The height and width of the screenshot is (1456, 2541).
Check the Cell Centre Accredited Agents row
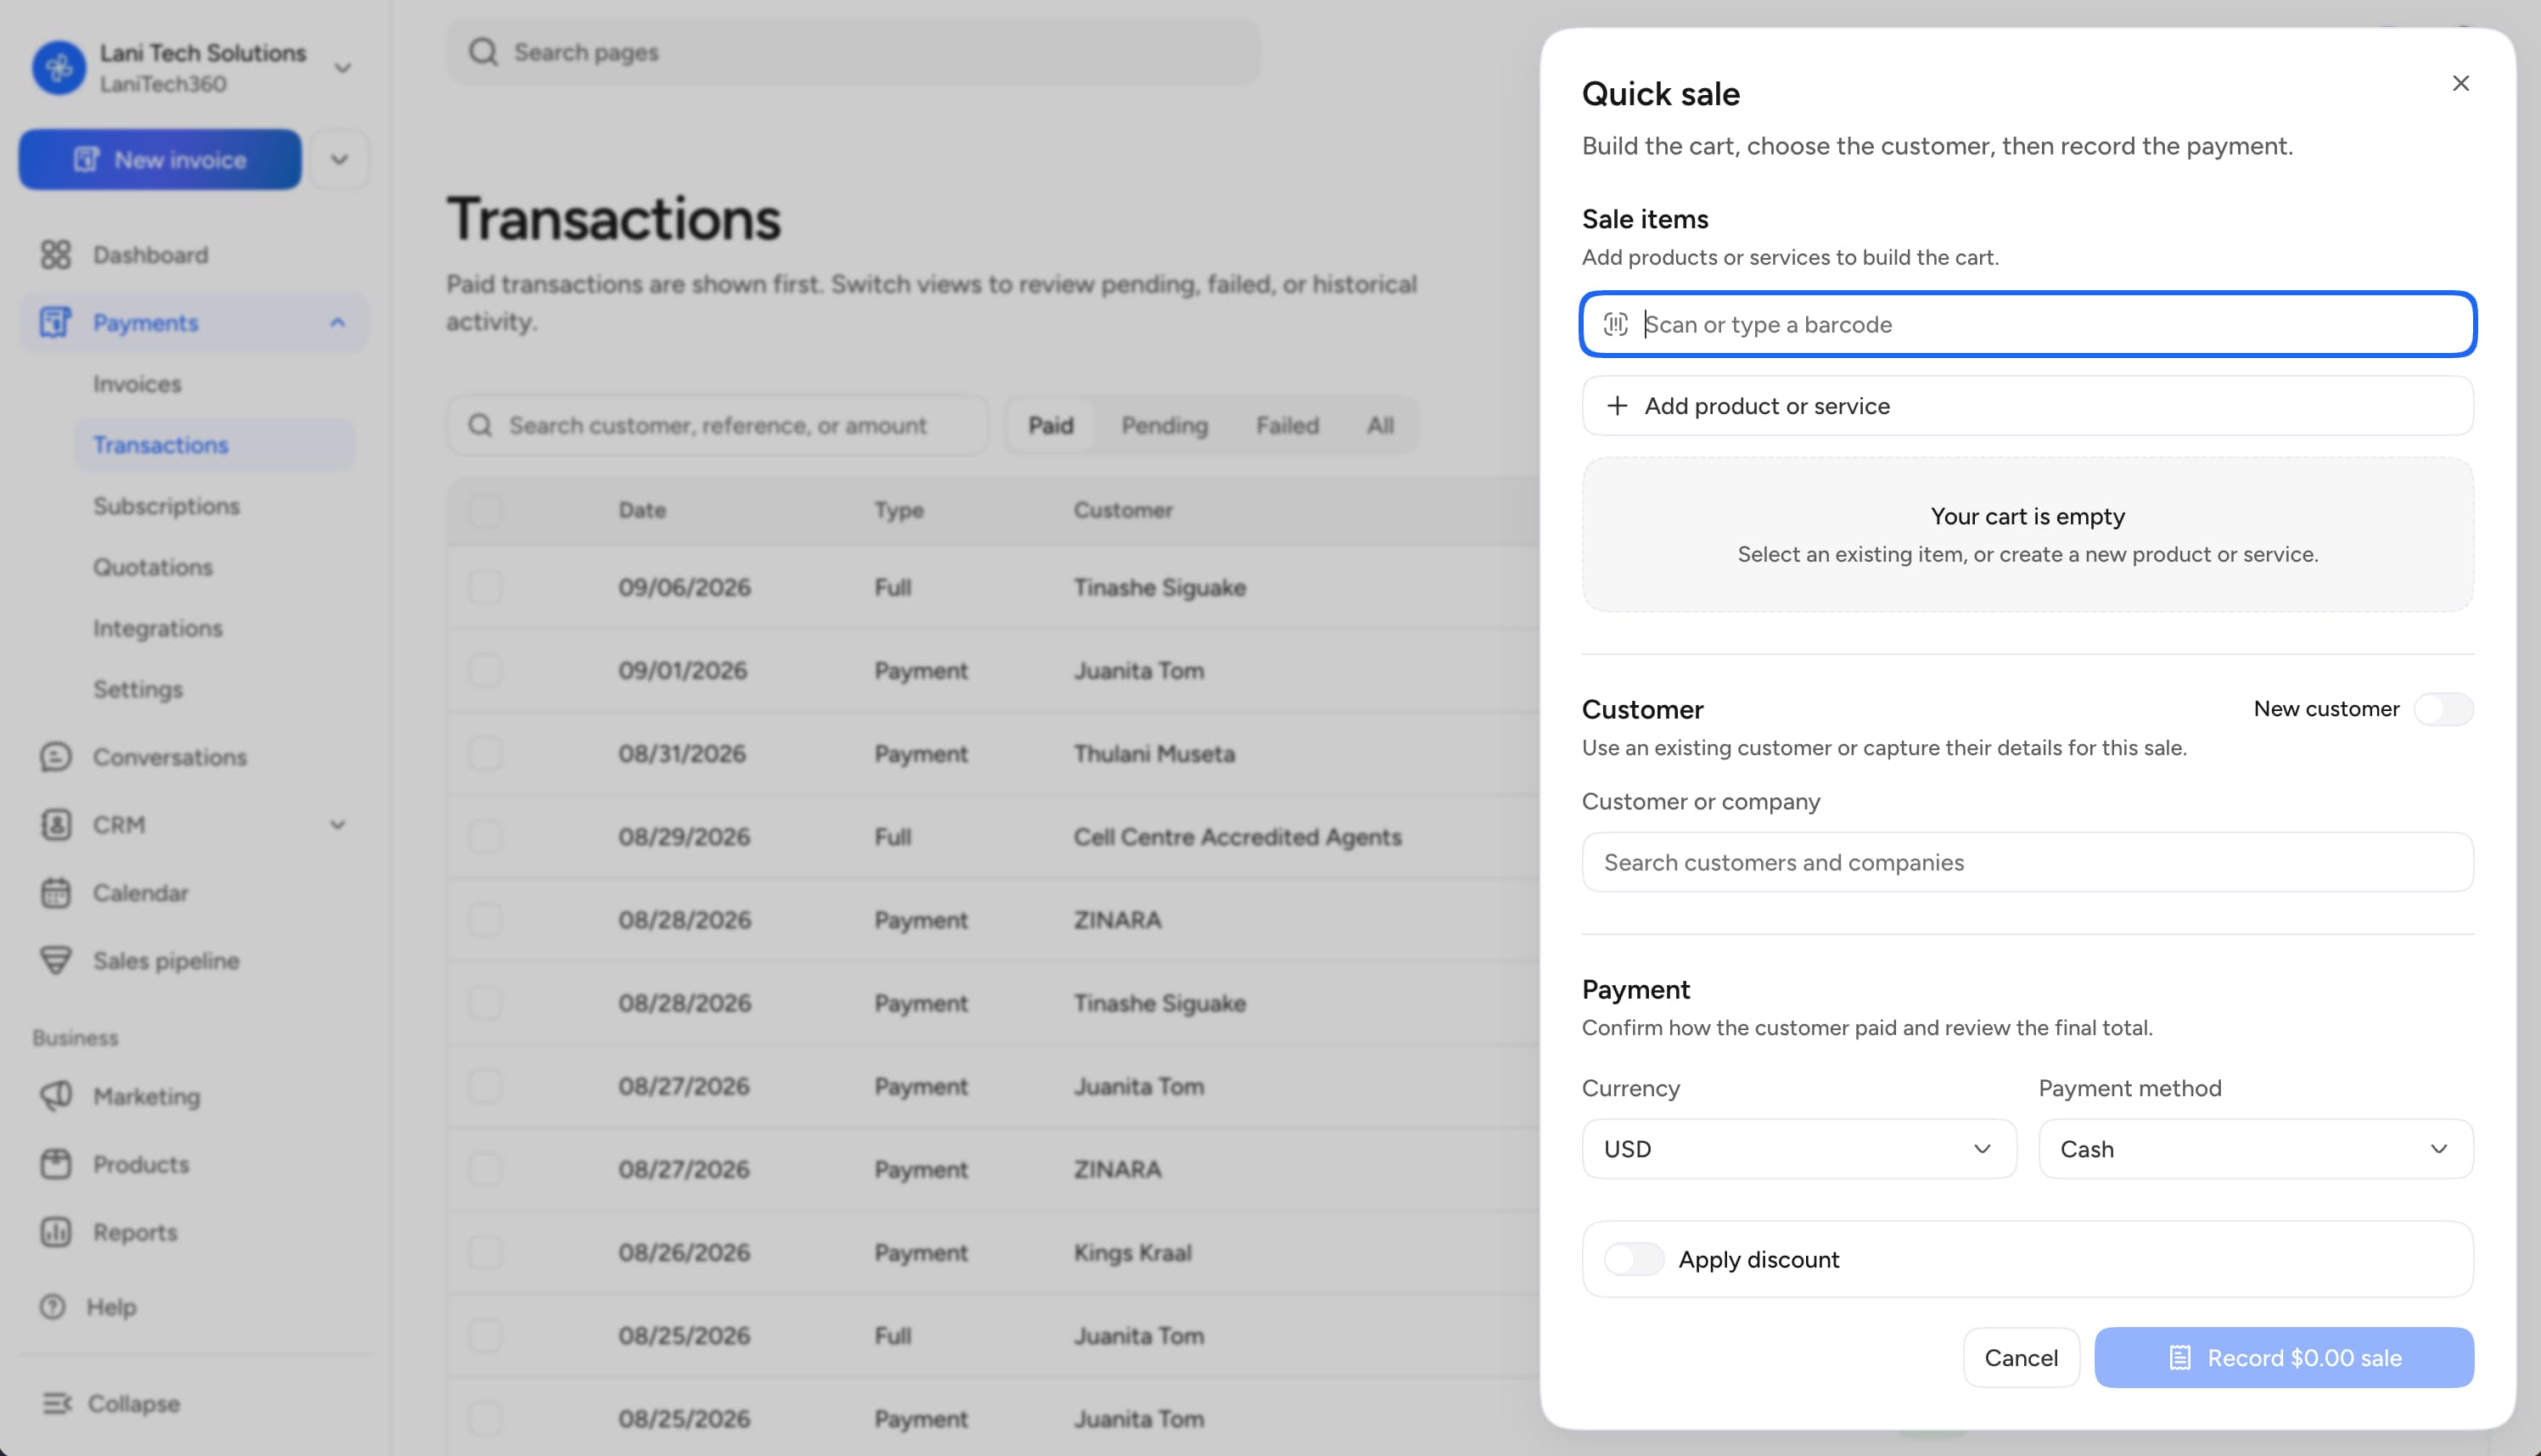(486, 836)
